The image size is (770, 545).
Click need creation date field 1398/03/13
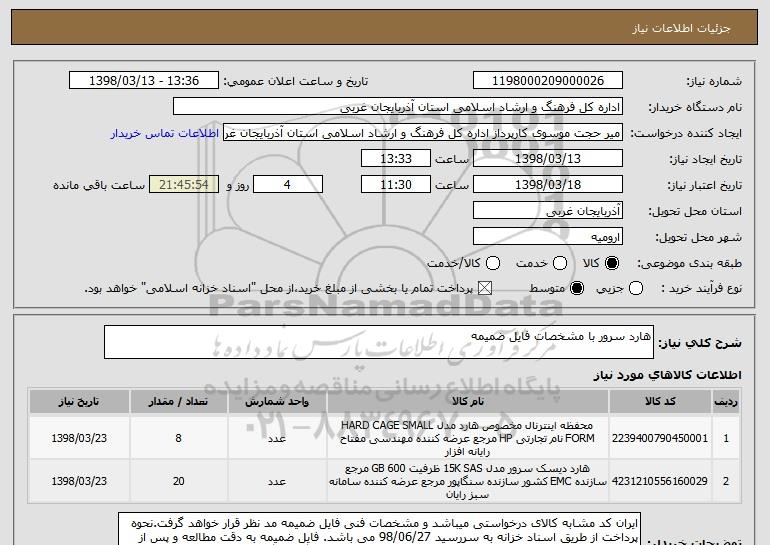pos(548,159)
